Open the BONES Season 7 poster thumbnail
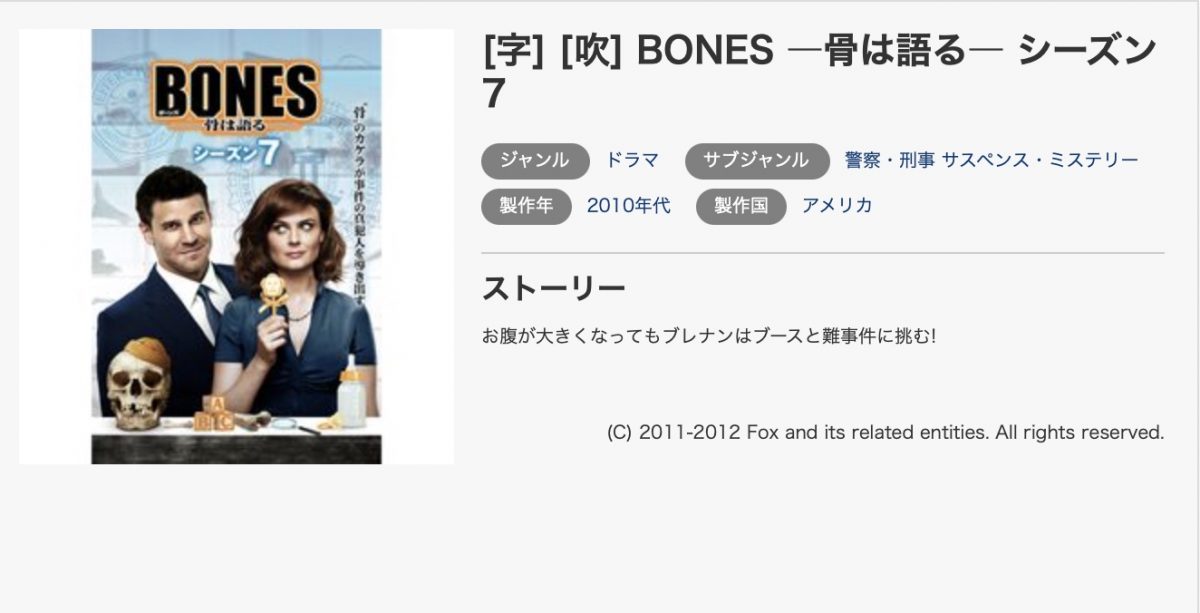 pyautogui.click(x=236, y=246)
